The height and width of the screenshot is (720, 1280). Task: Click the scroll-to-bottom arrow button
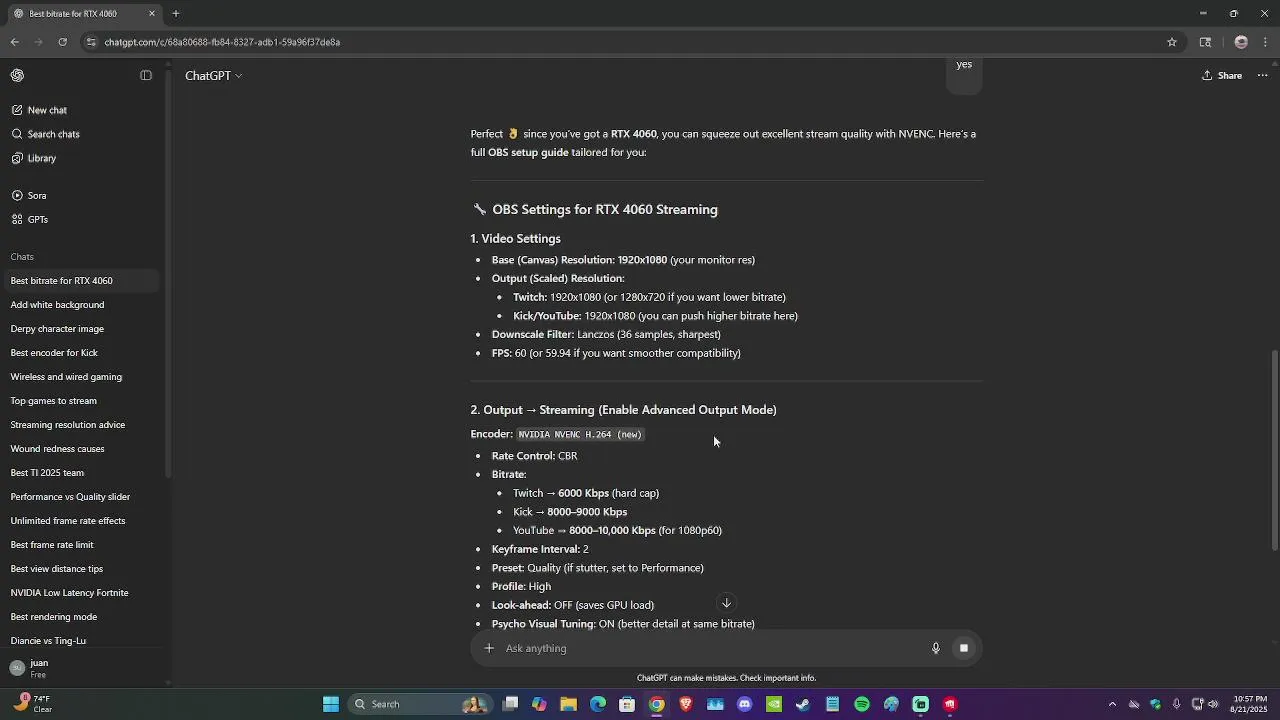pyautogui.click(x=727, y=603)
